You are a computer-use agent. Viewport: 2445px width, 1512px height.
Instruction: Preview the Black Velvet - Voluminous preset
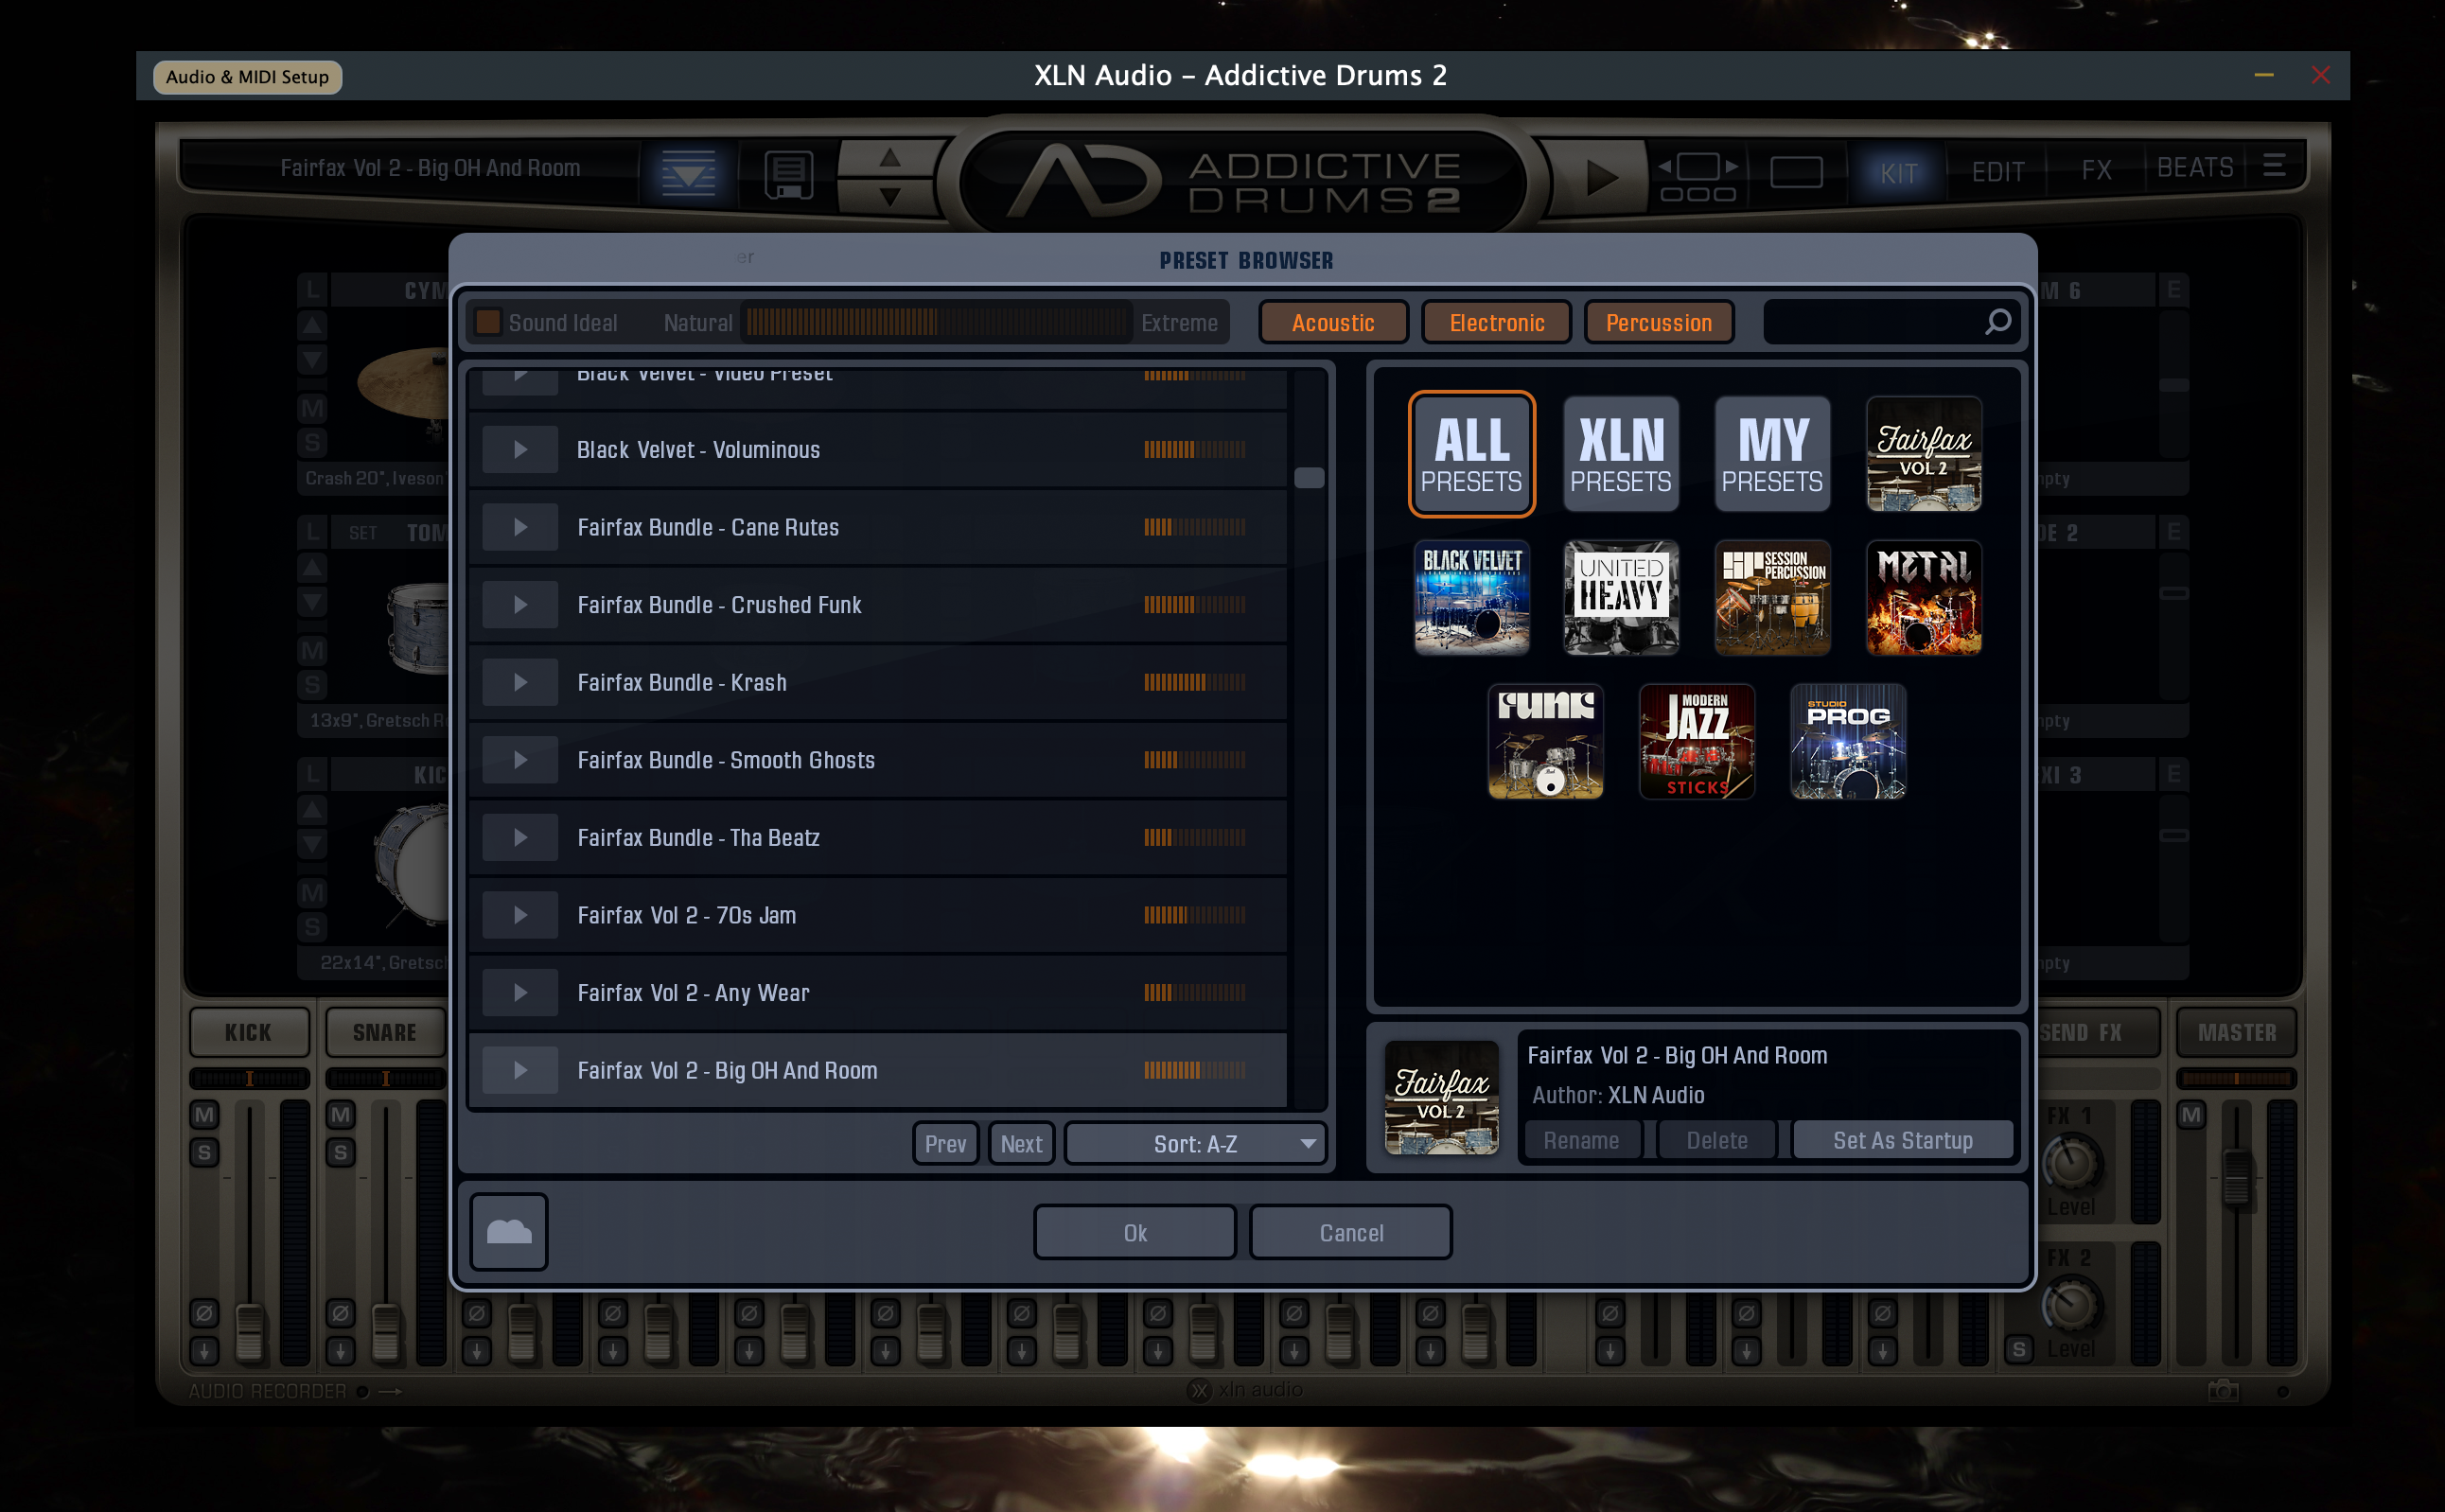coord(519,450)
